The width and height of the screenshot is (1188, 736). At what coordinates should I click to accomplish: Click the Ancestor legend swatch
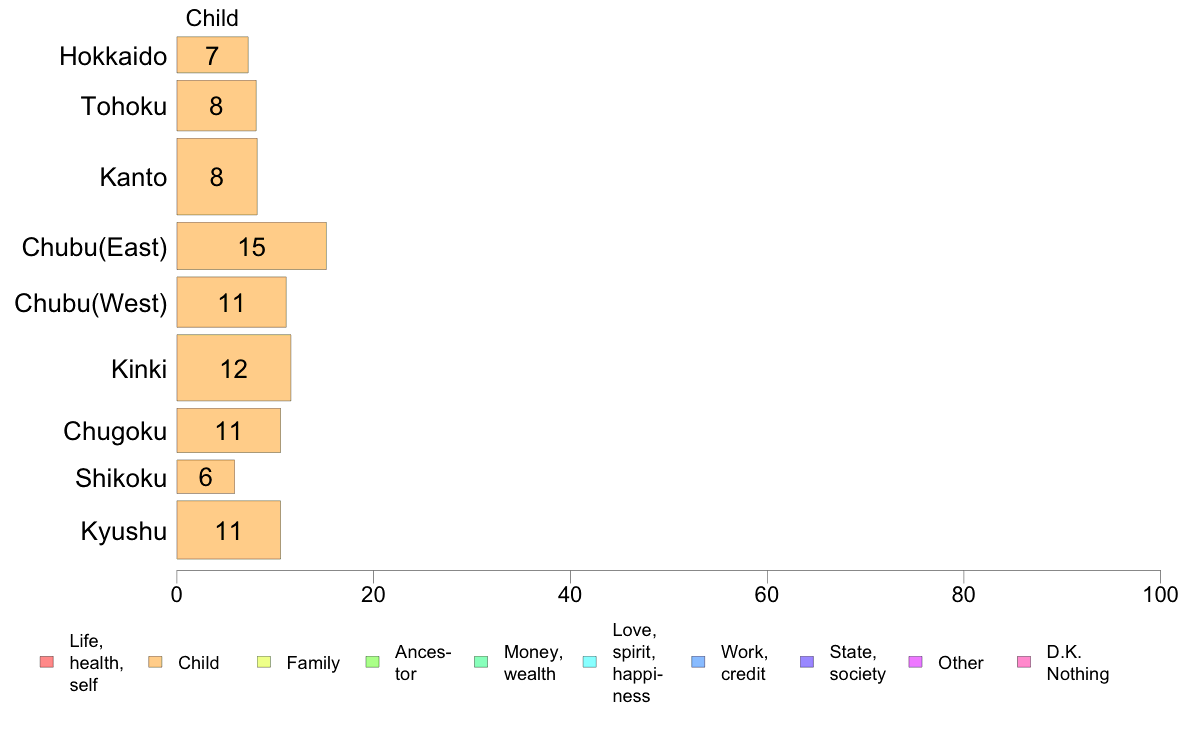[372, 662]
